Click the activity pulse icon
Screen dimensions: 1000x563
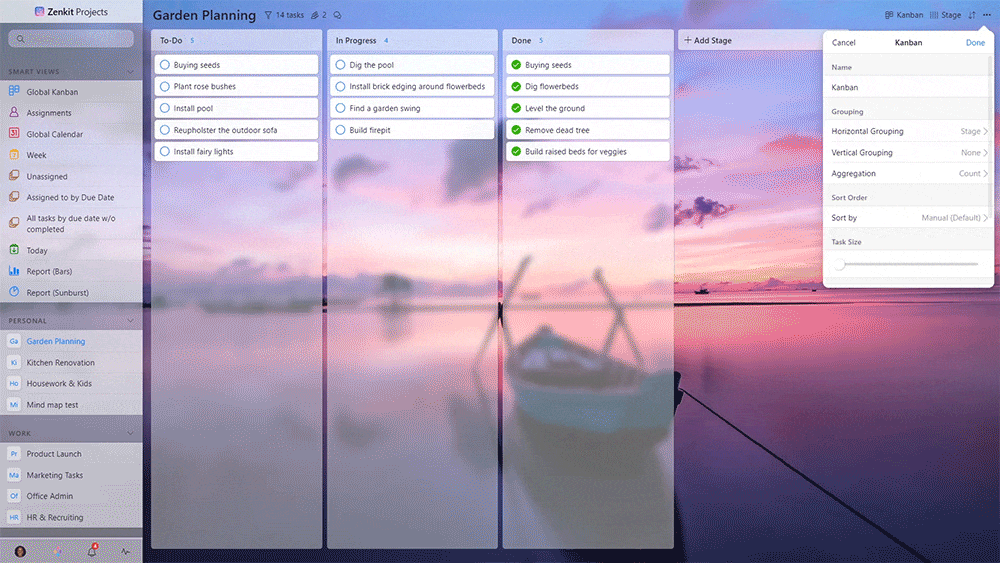[126, 551]
